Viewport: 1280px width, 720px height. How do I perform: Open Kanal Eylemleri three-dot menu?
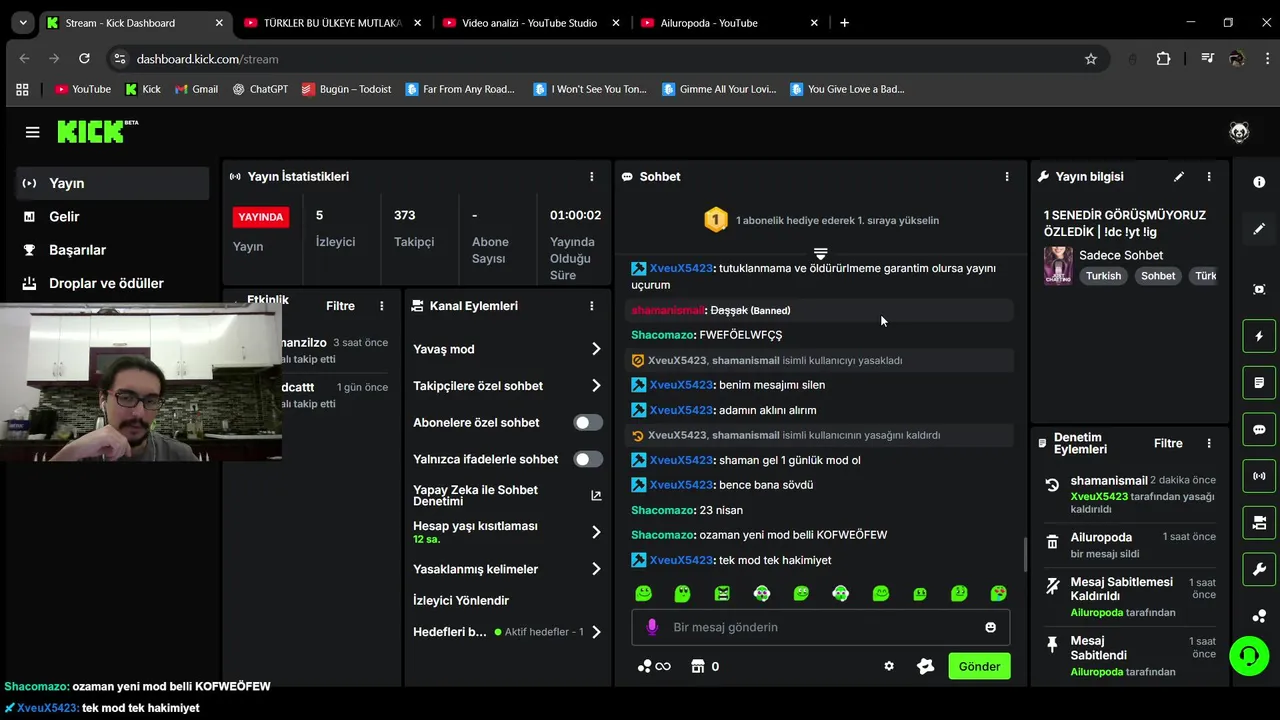tap(592, 306)
